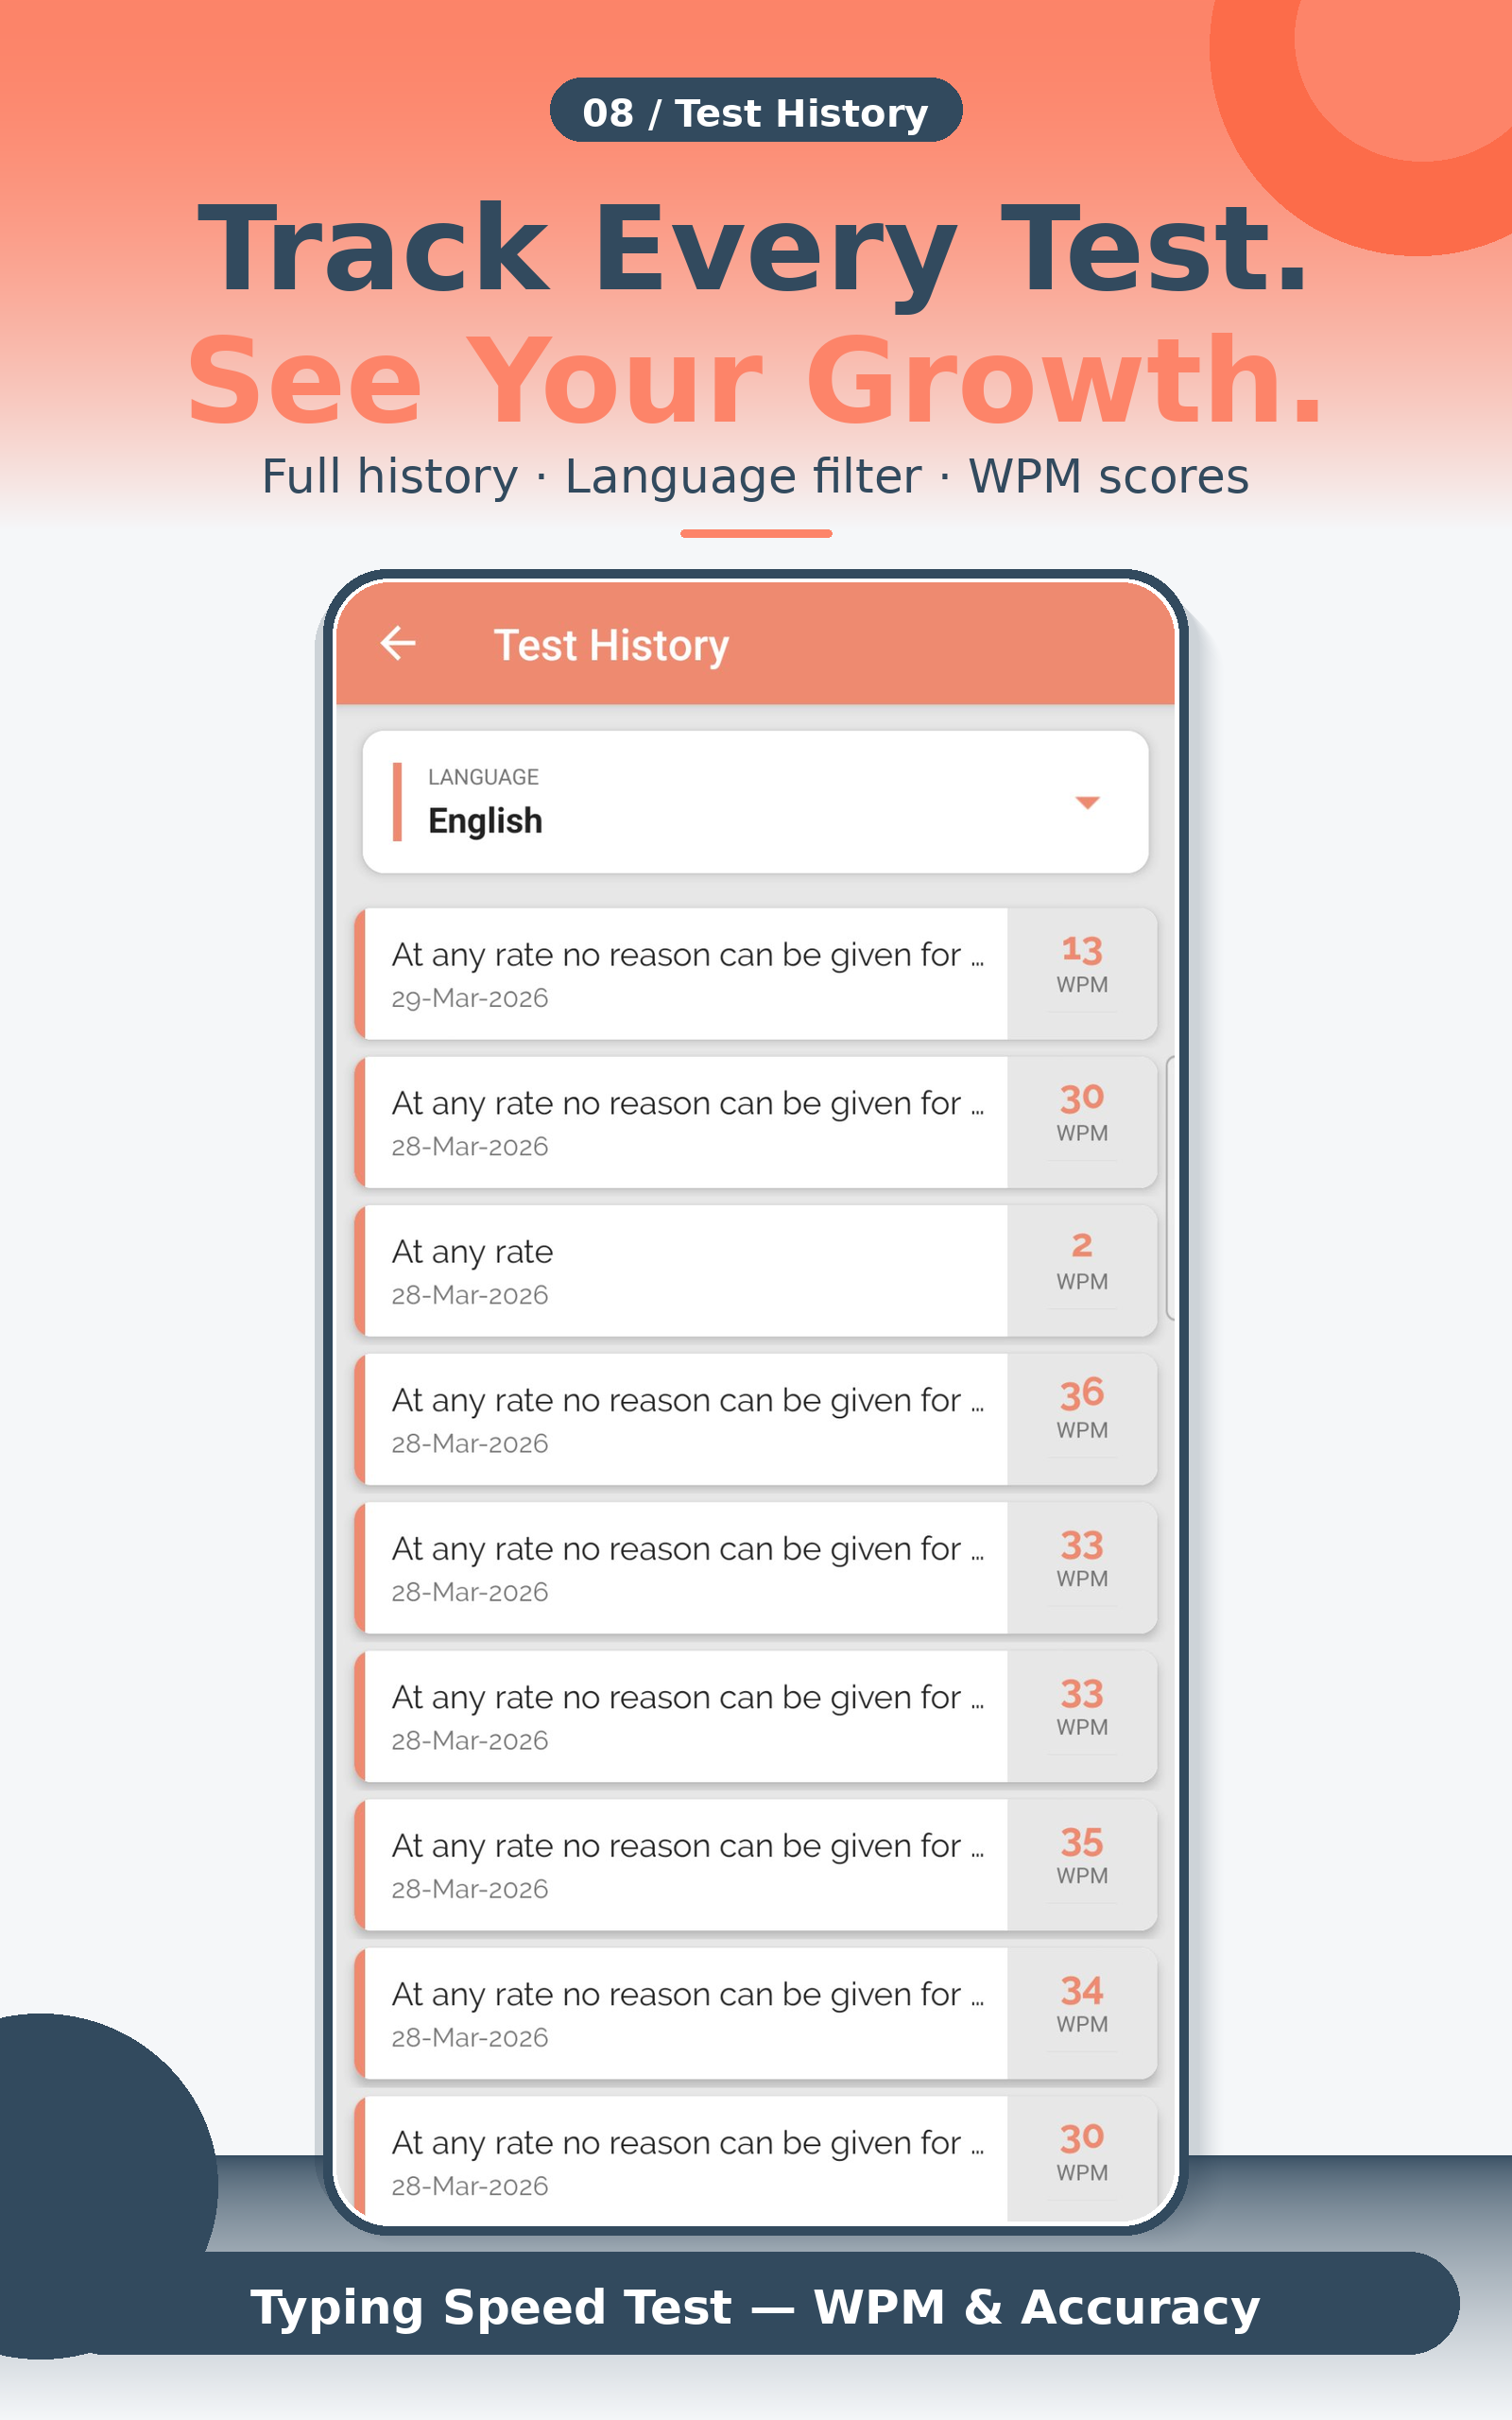The width and height of the screenshot is (1512, 2420).
Task: Click the 13 WPM score badge
Action: [x=1082, y=973]
